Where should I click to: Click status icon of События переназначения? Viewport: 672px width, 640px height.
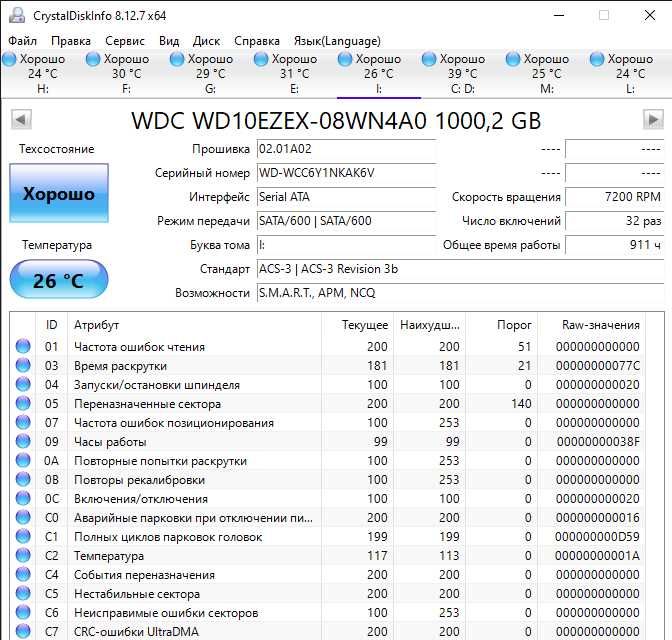(x=23, y=574)
